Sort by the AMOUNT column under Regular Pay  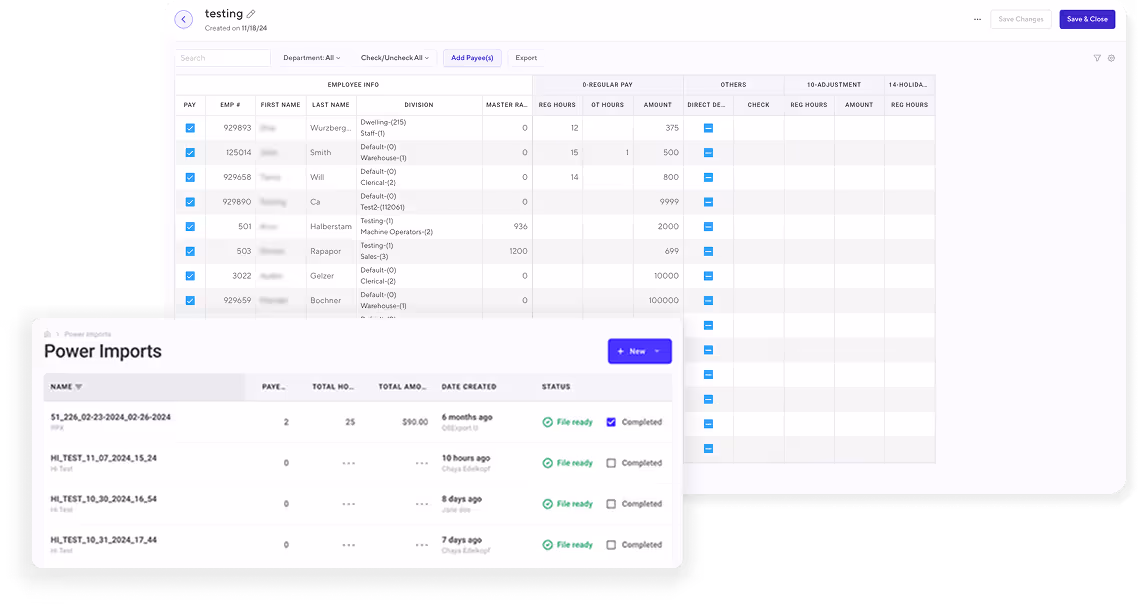point(657,105)
